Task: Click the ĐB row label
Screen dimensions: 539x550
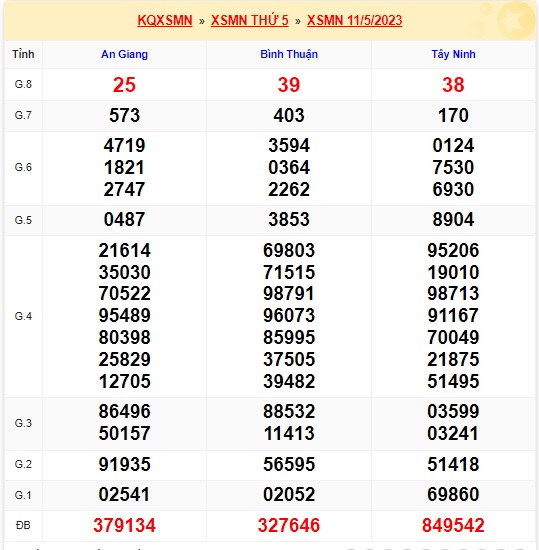Action: click(23, 525)
